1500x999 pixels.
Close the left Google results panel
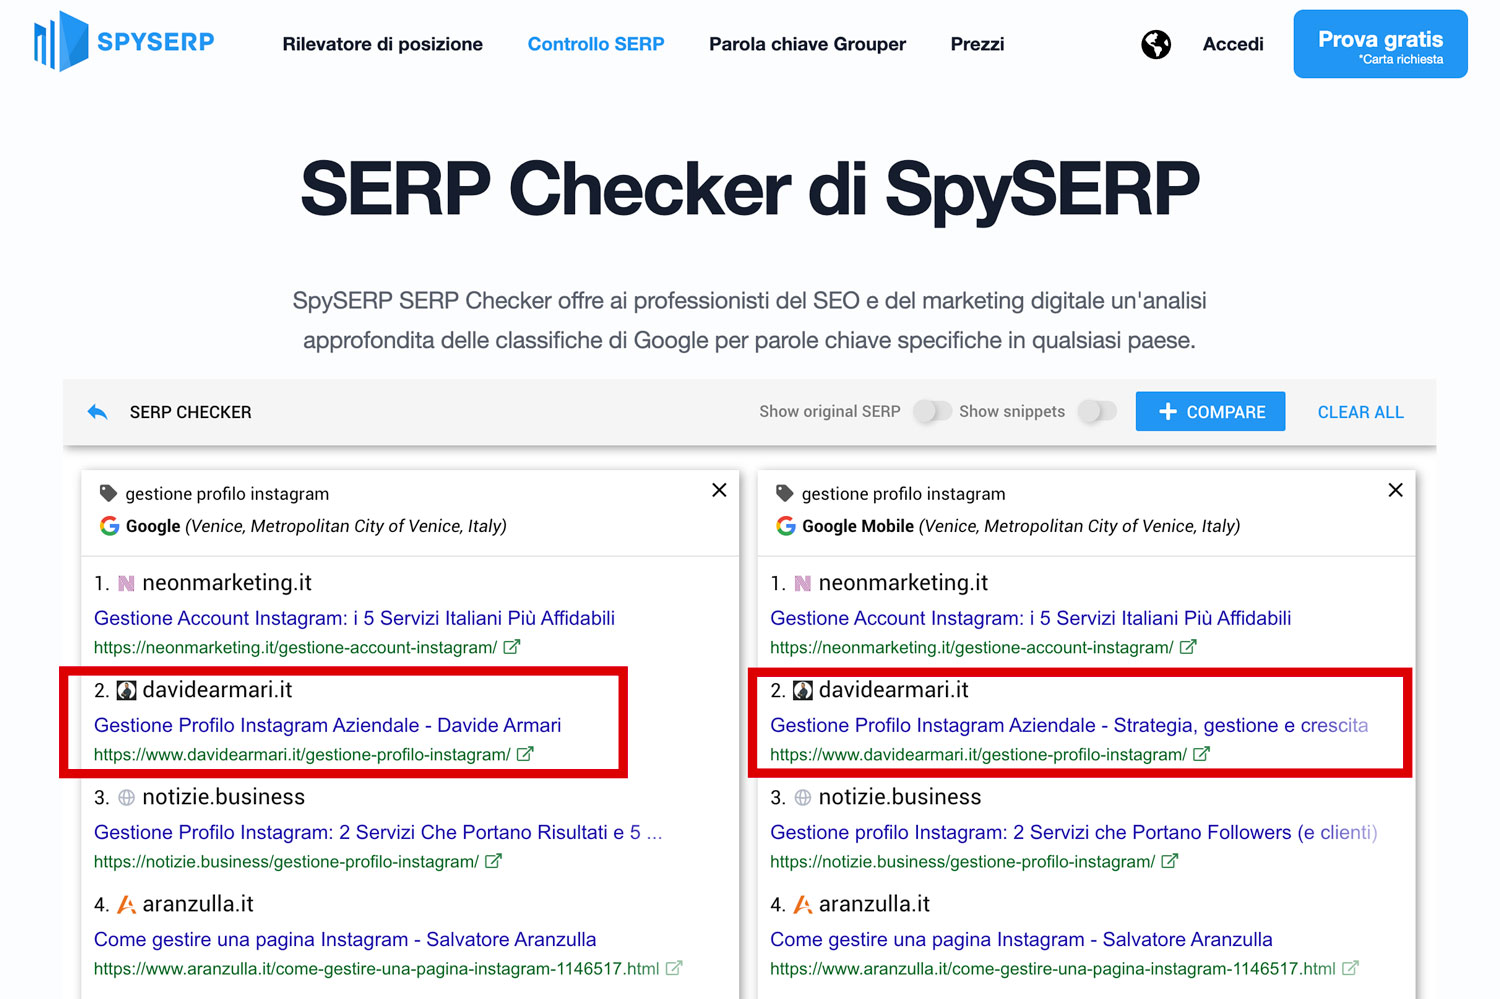point(719,490)
